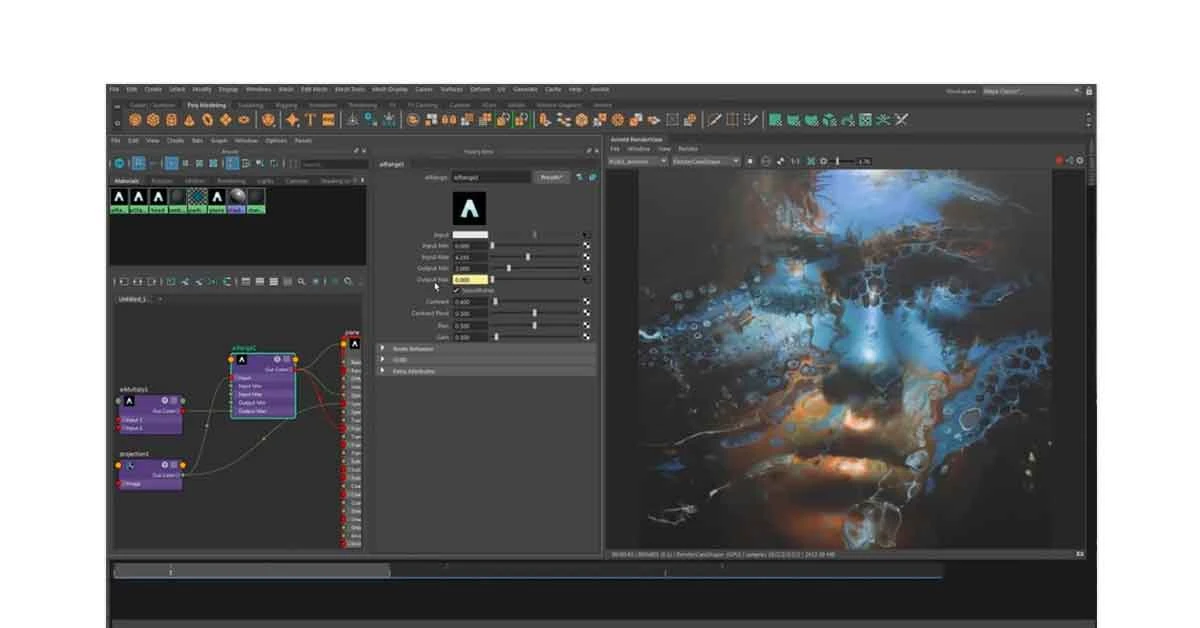The height and width of the screenshot is (628, 1200).
Task: Open the Arnold menu in Maya's menu bar
Action: tap(600, 88)
